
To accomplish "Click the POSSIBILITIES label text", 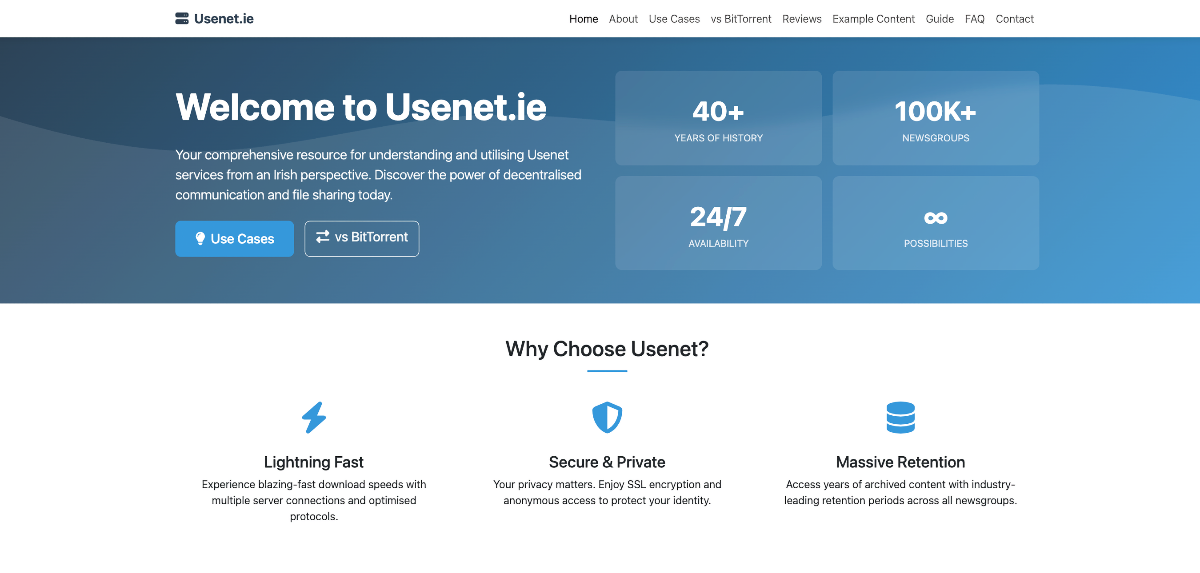I will click(x=936, y=244).
